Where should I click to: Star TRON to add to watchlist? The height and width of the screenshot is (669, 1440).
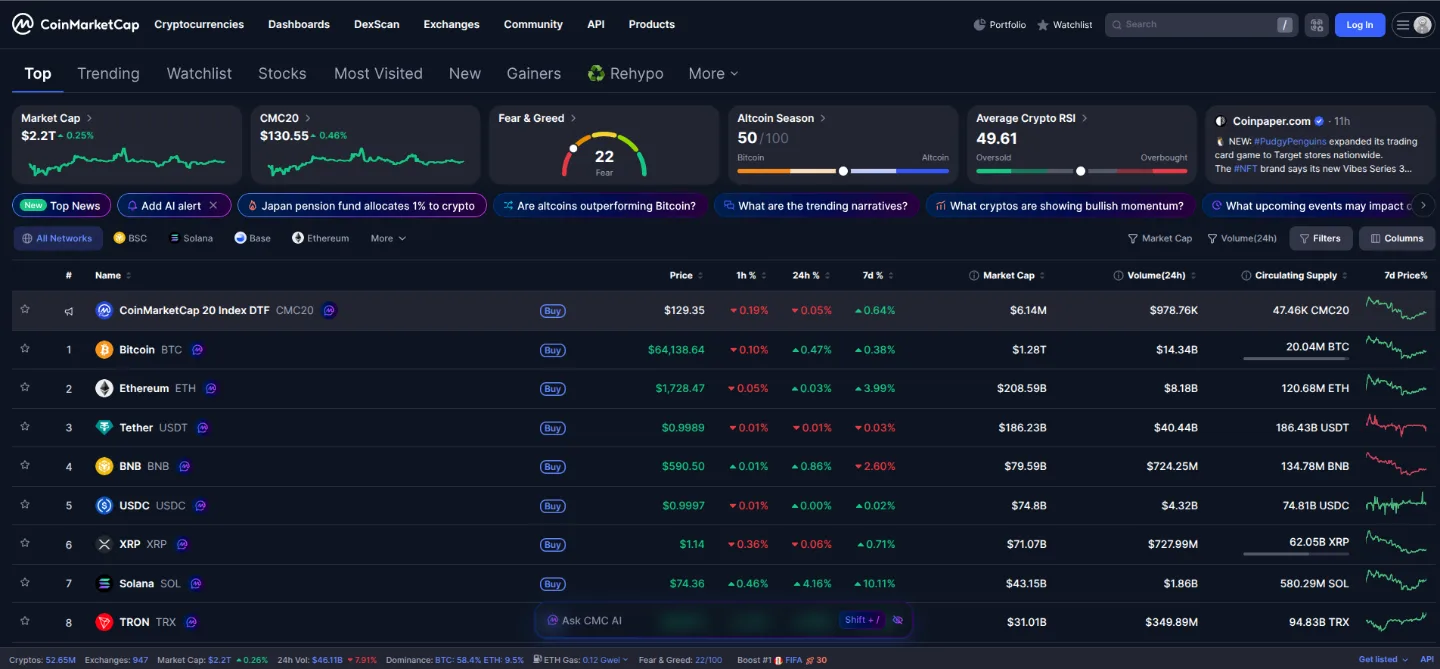pos(25,621)
